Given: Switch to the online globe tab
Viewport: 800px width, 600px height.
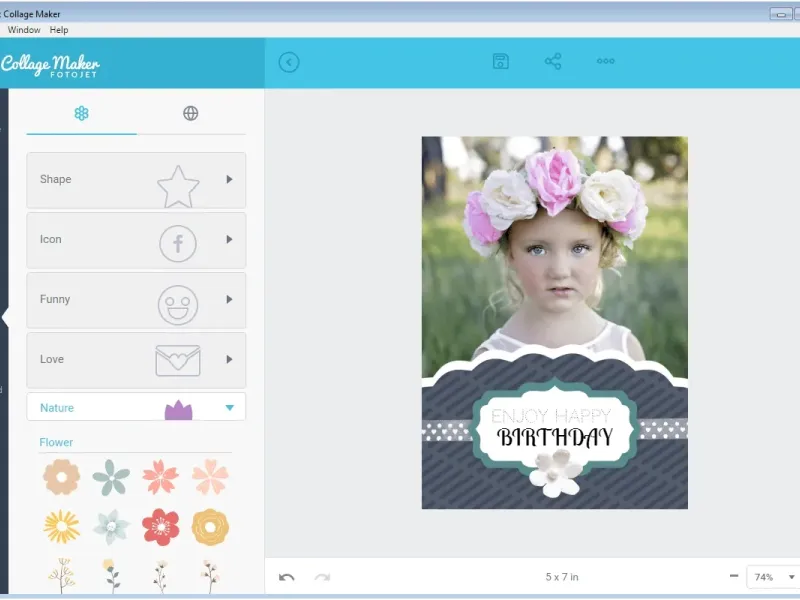Looking at the screenshot, I should [x=190, y=113].
